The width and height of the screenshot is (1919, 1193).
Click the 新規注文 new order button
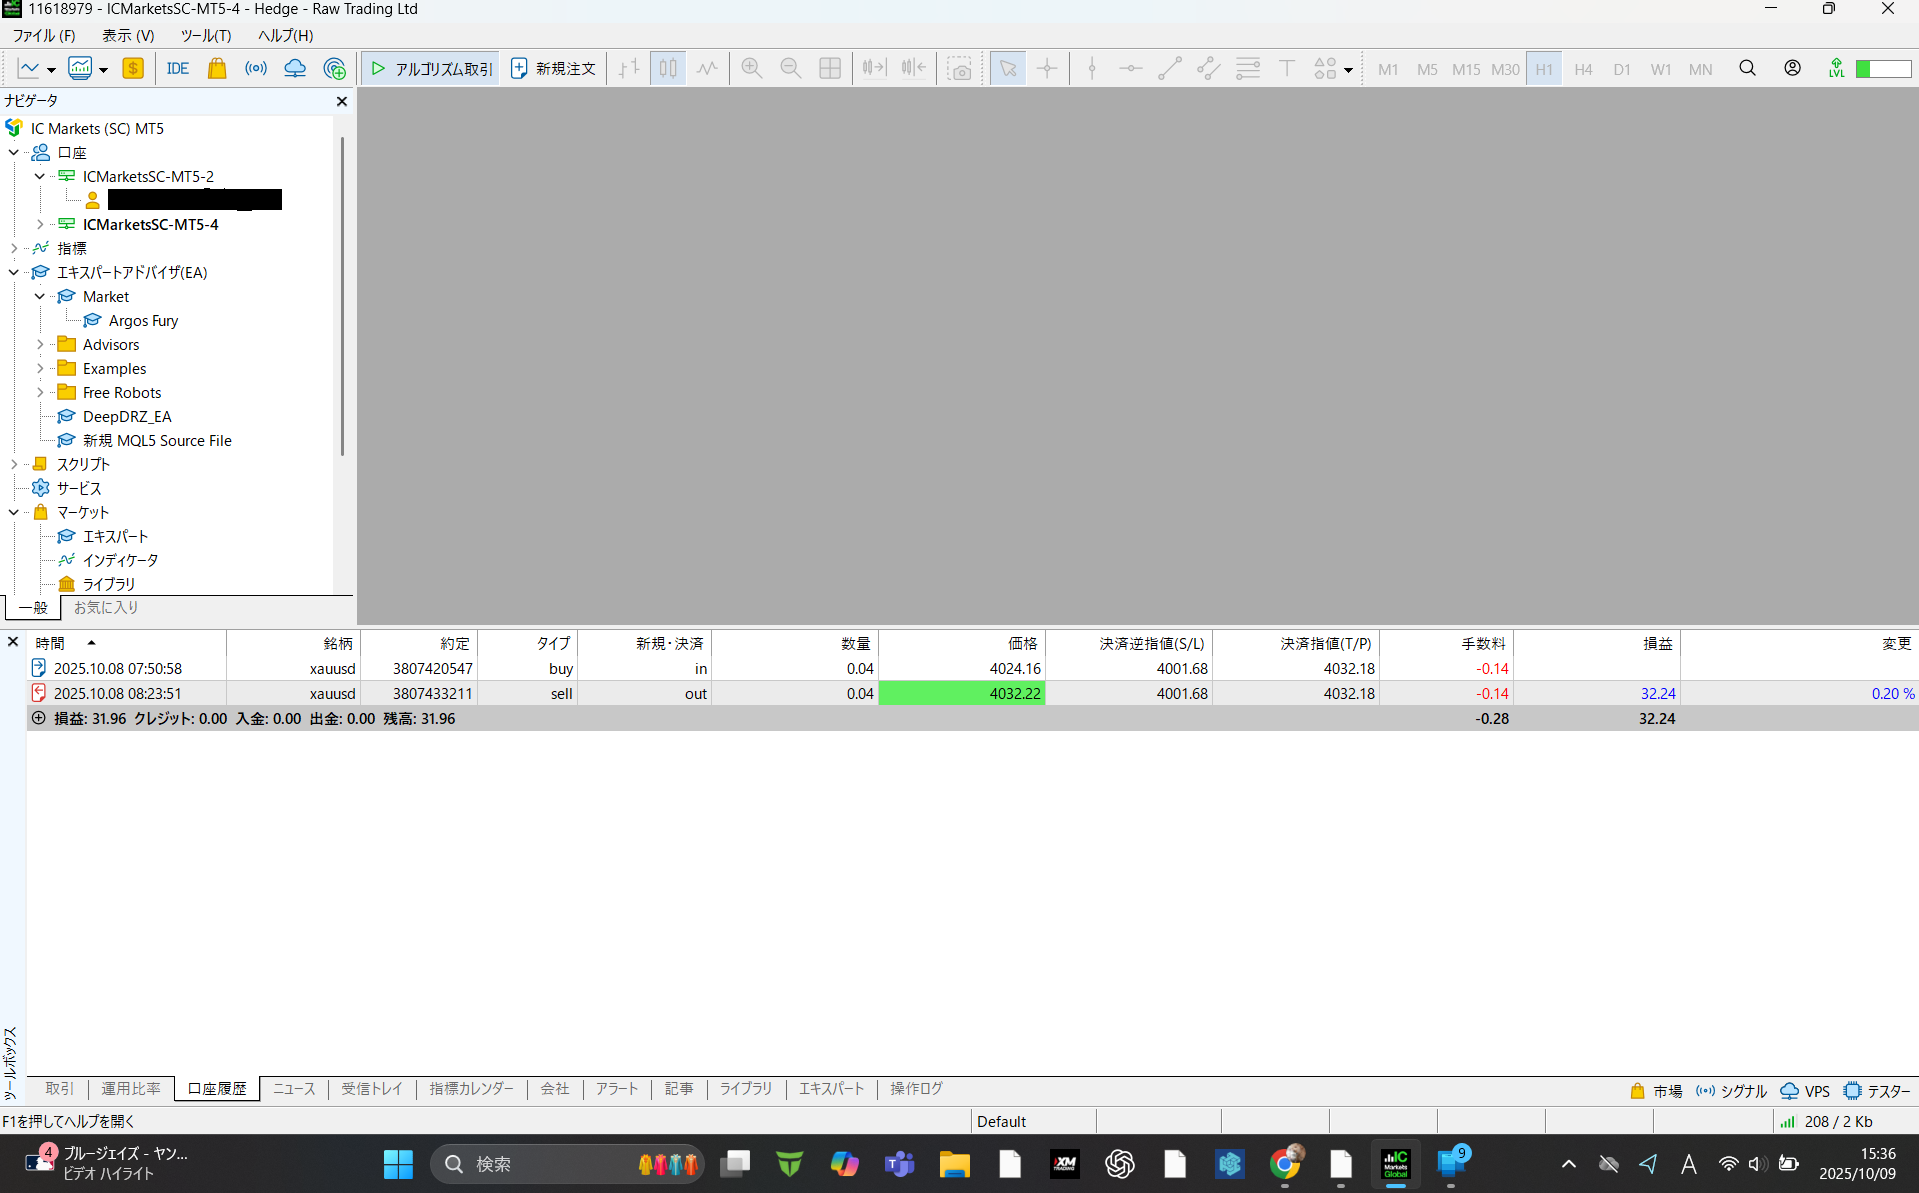coord(553,69)
